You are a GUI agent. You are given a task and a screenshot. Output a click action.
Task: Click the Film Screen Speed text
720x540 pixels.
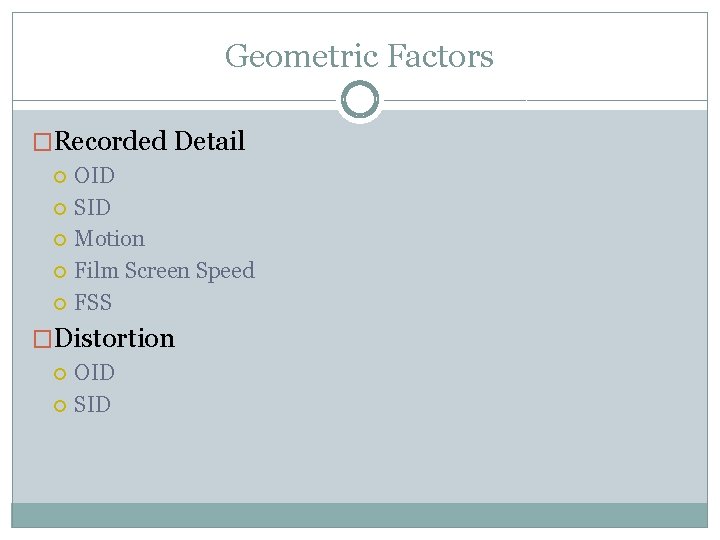164,271
